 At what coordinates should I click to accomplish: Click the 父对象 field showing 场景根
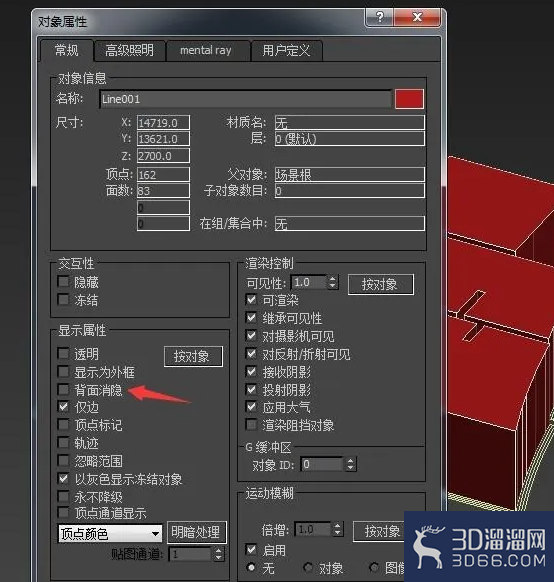coord(350,174)
